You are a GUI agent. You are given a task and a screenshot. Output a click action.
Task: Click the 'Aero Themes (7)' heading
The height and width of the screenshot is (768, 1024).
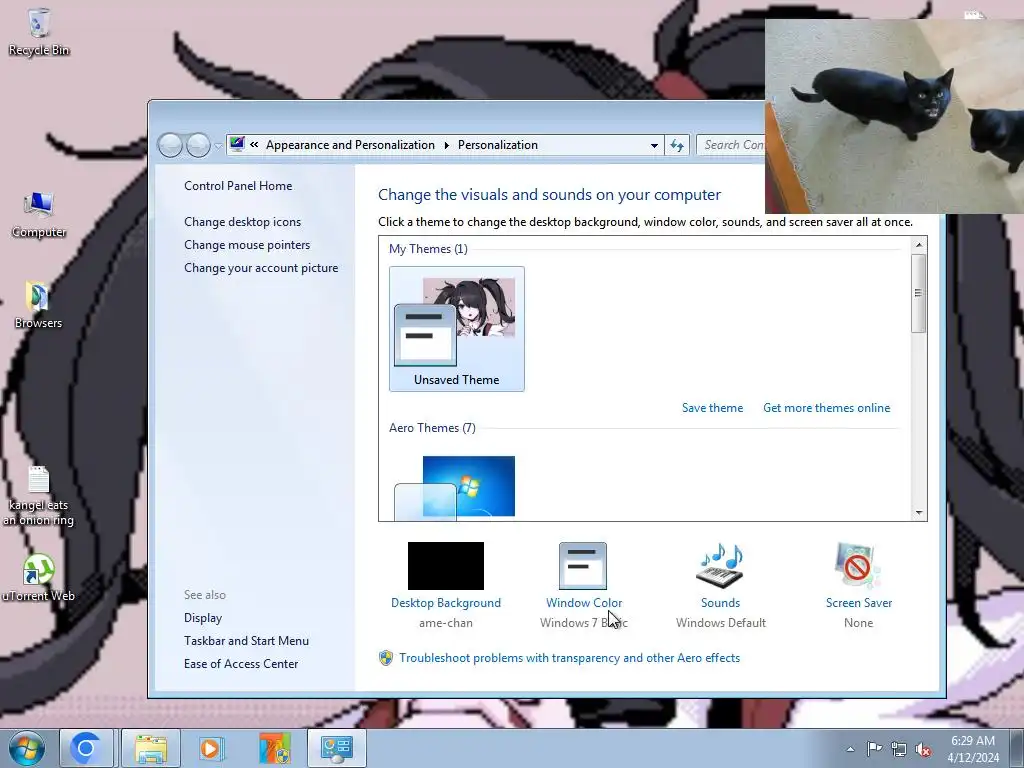(432, 428)
